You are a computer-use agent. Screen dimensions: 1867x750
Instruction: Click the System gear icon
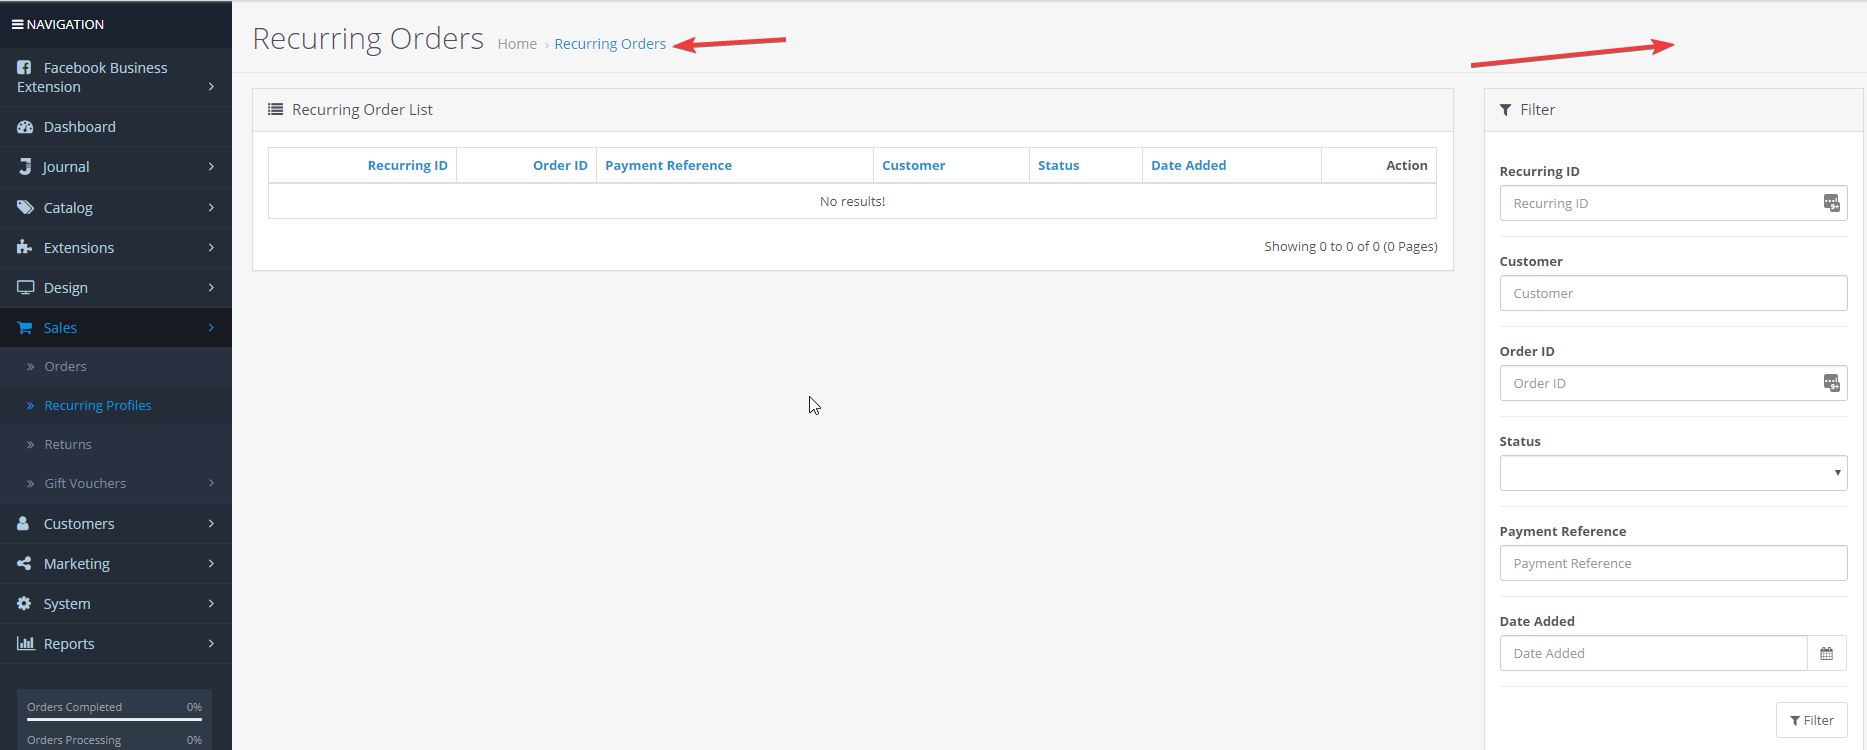[24, 603]
